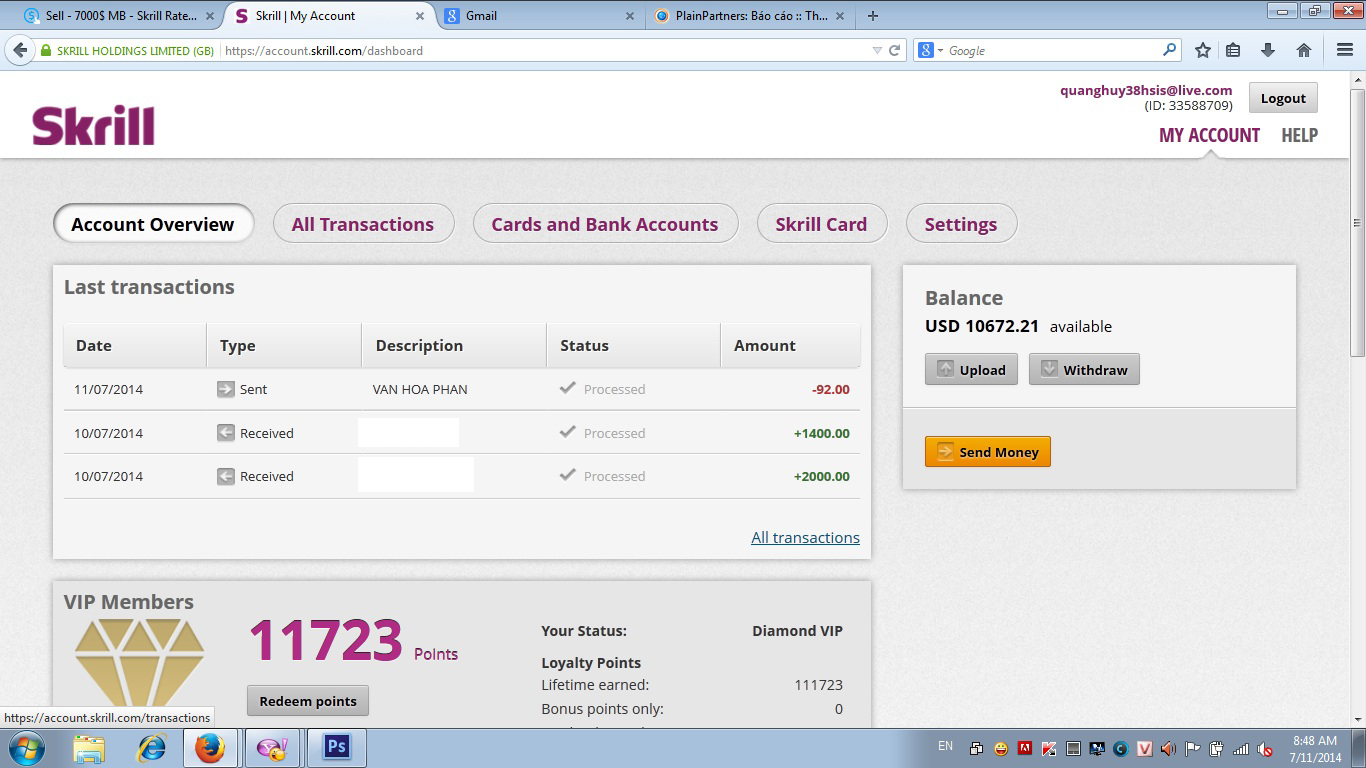Close the Sell - 7000$ MB tab
Viewport: 1366px width, 768px height.
point(210,16)
